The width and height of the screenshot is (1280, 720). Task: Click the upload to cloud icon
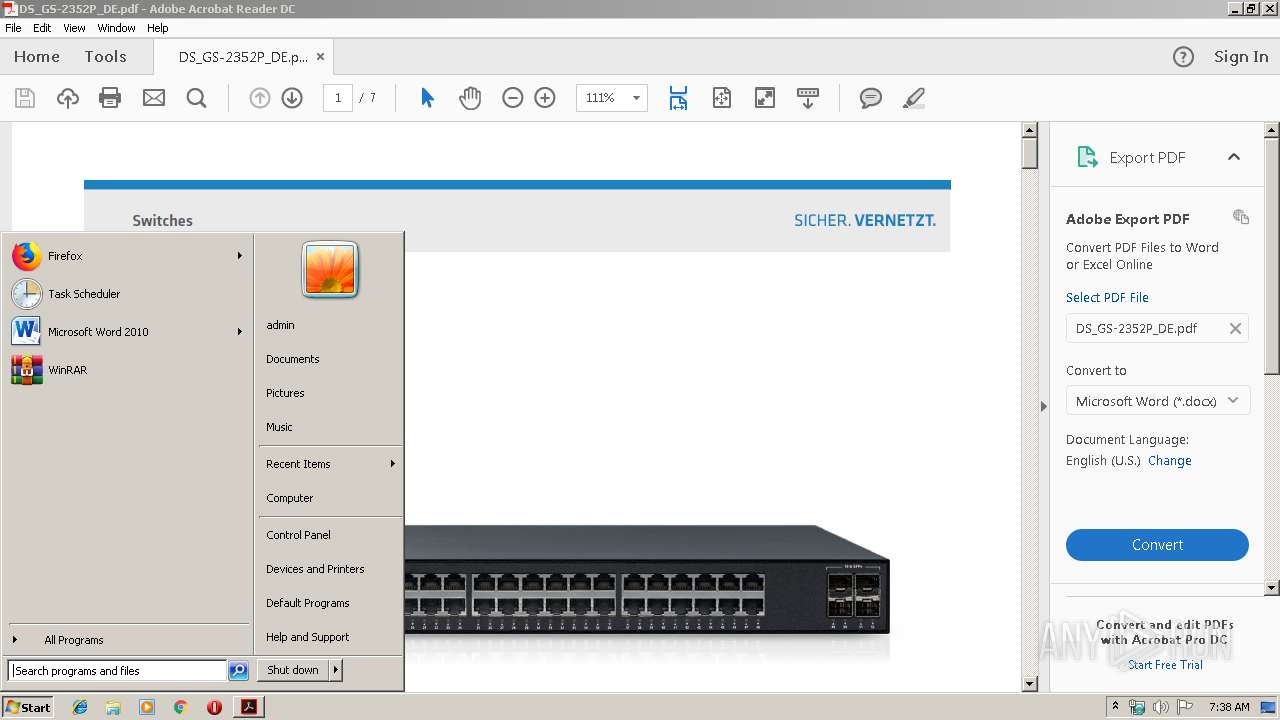(68, 98)
